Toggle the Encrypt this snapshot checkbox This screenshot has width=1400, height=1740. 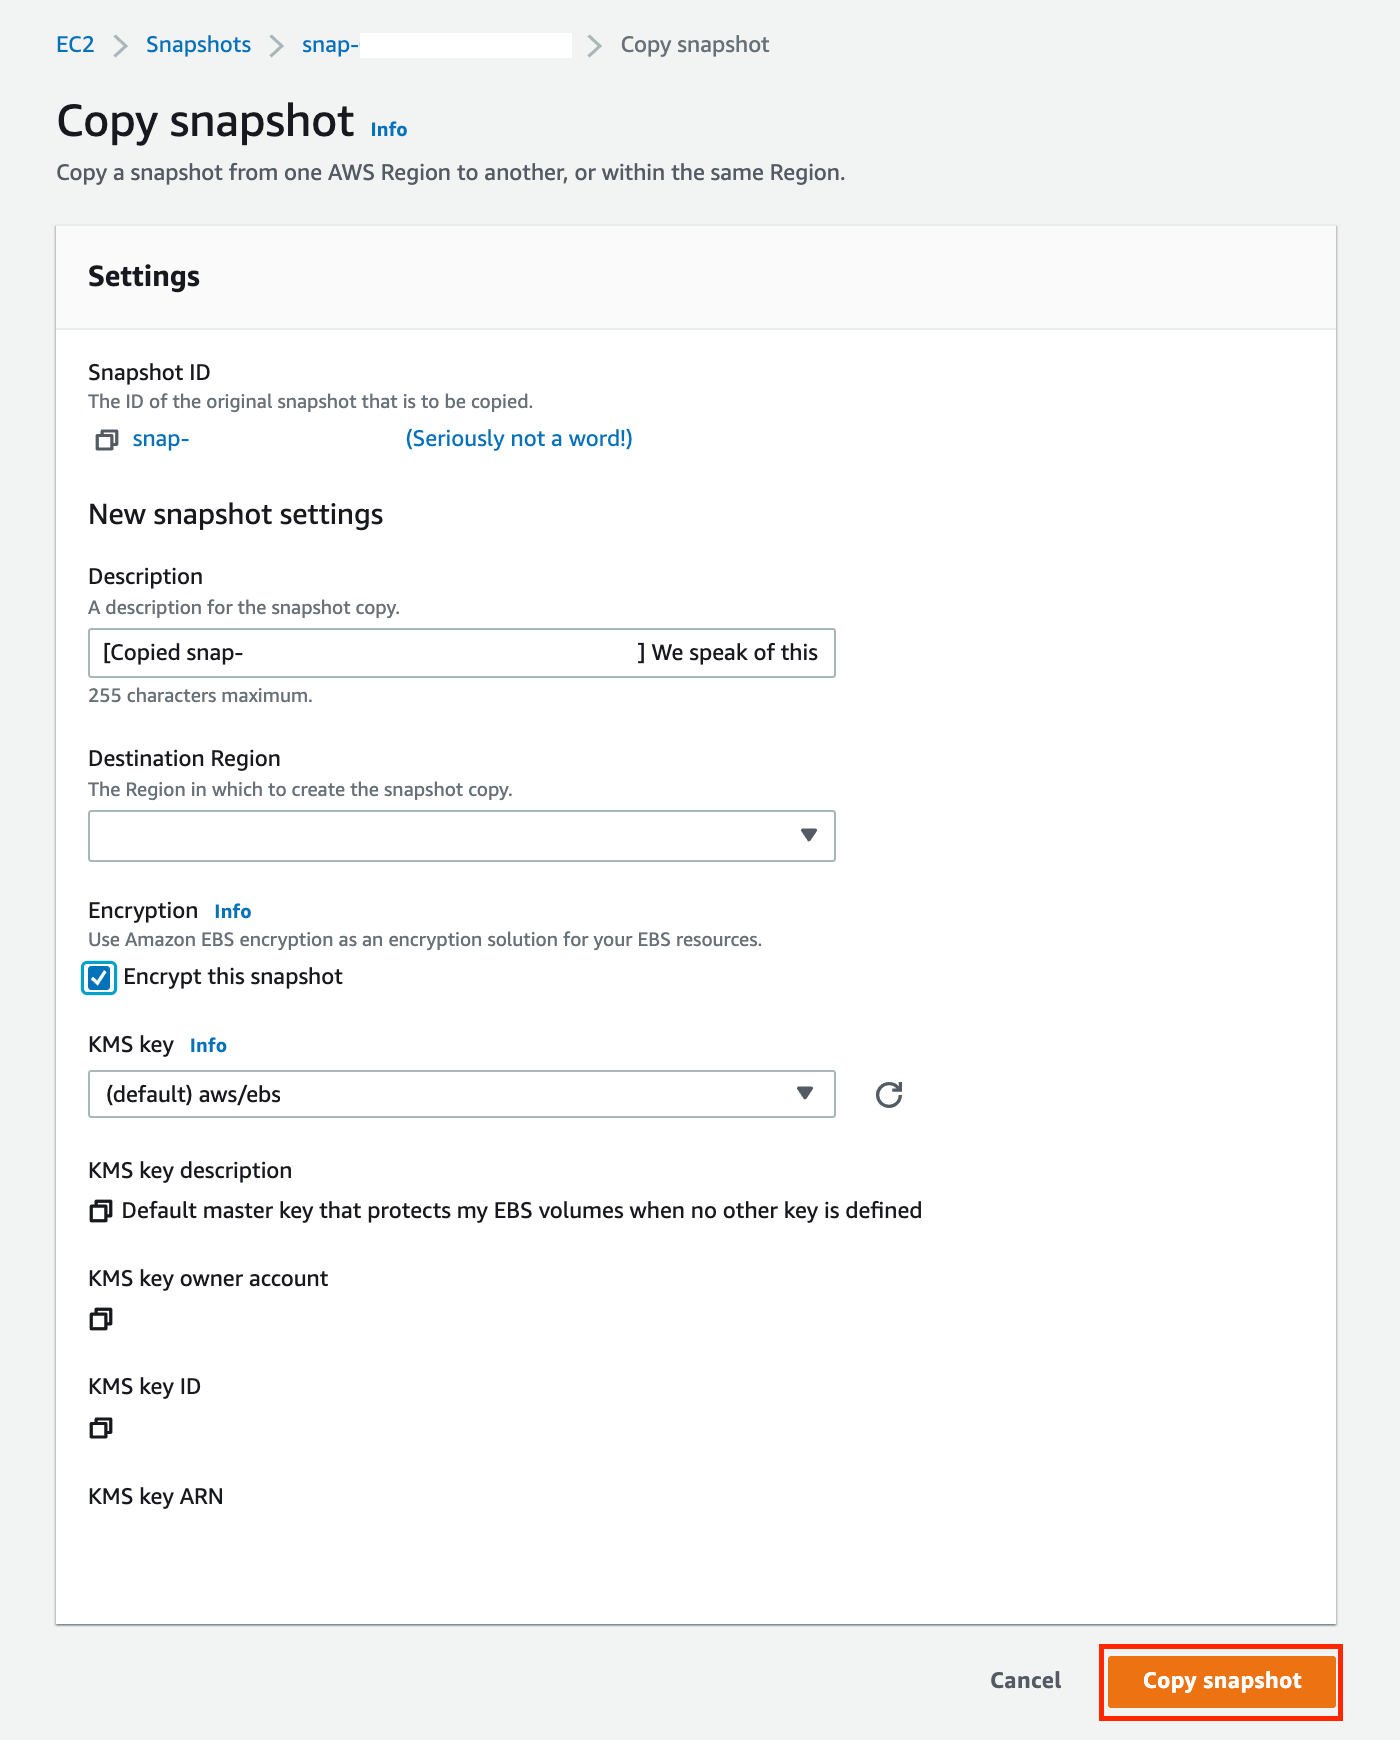click(x=99, y=977)
